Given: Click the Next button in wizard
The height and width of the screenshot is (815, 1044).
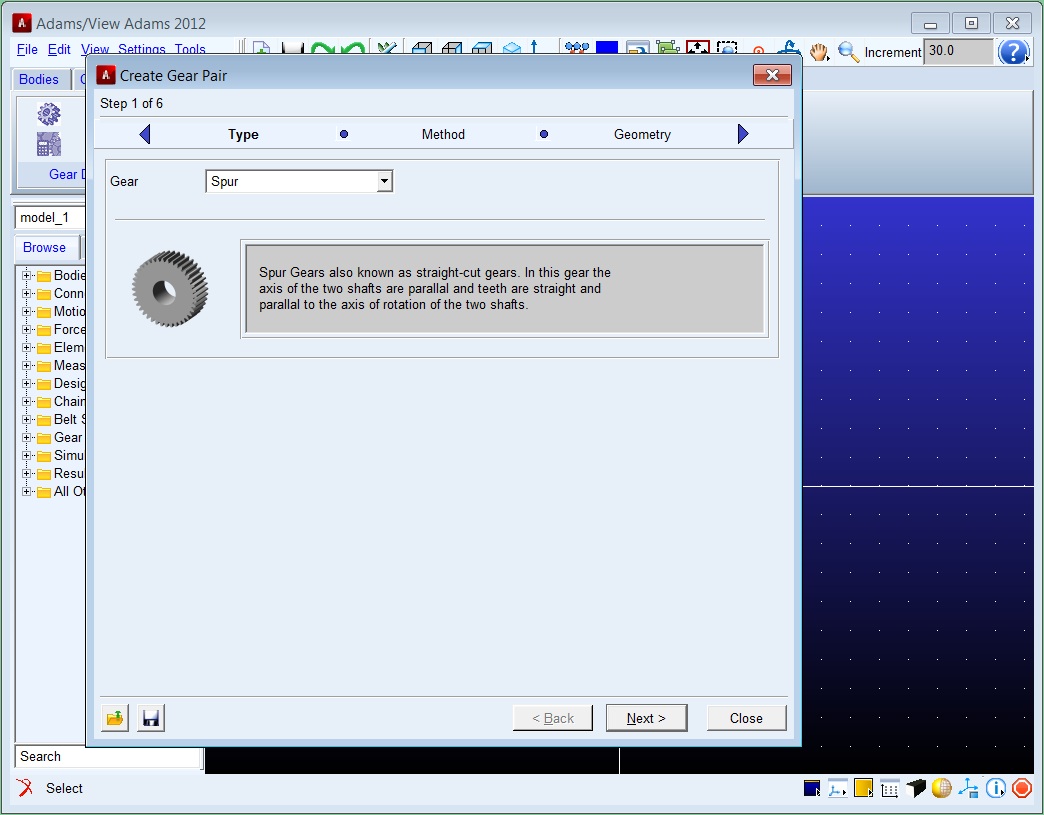Looking at the screenshot, I should [x=646, y=718].
